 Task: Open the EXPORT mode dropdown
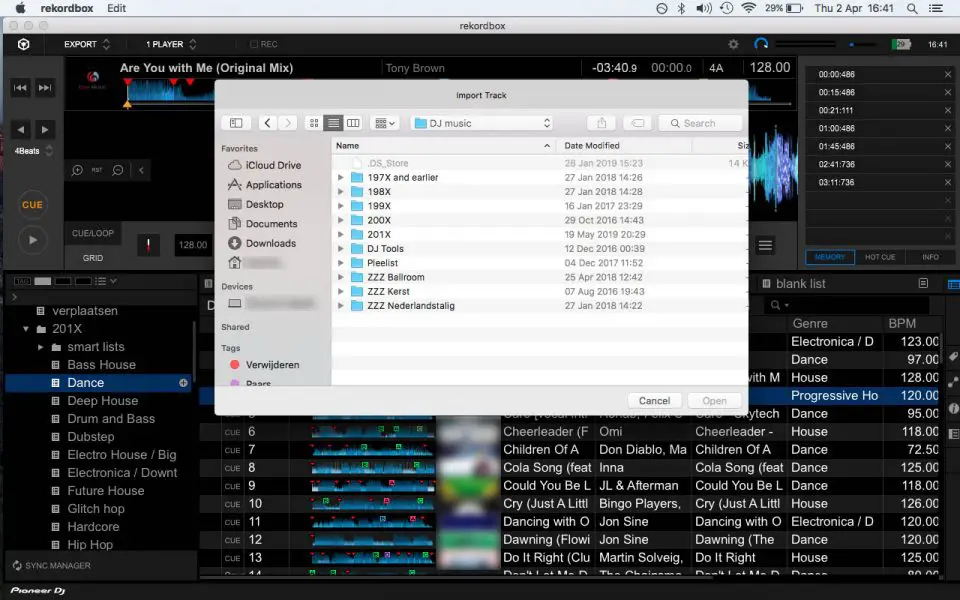87,44
